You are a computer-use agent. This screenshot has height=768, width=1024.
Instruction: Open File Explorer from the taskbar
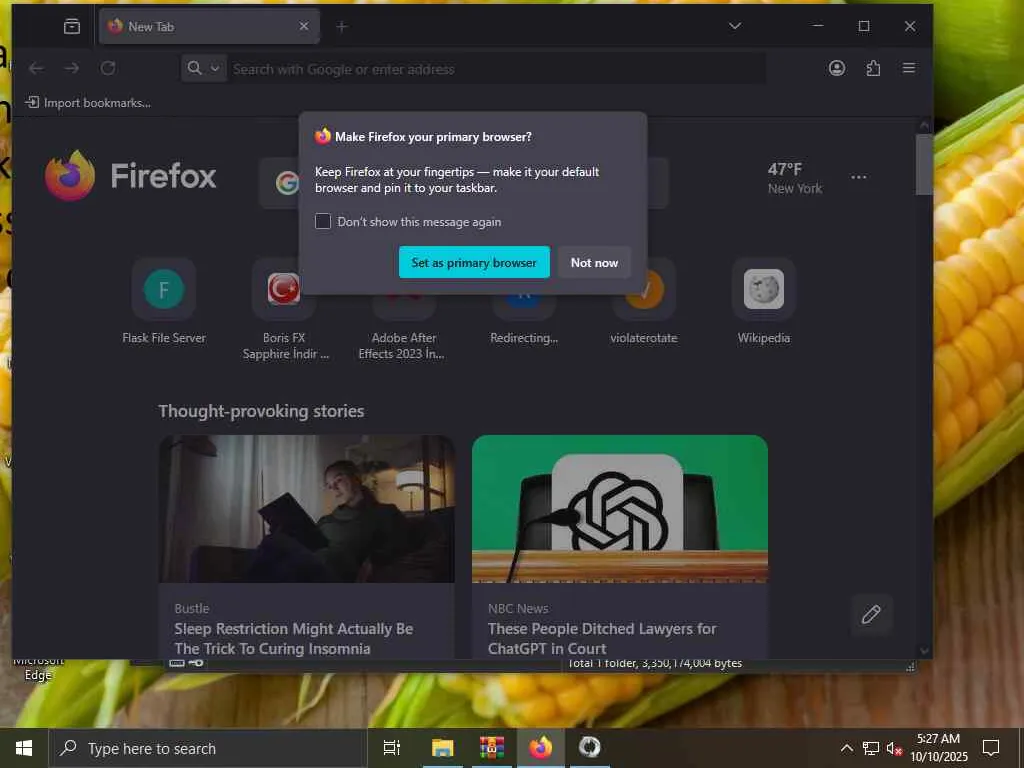tap(442, 748)
